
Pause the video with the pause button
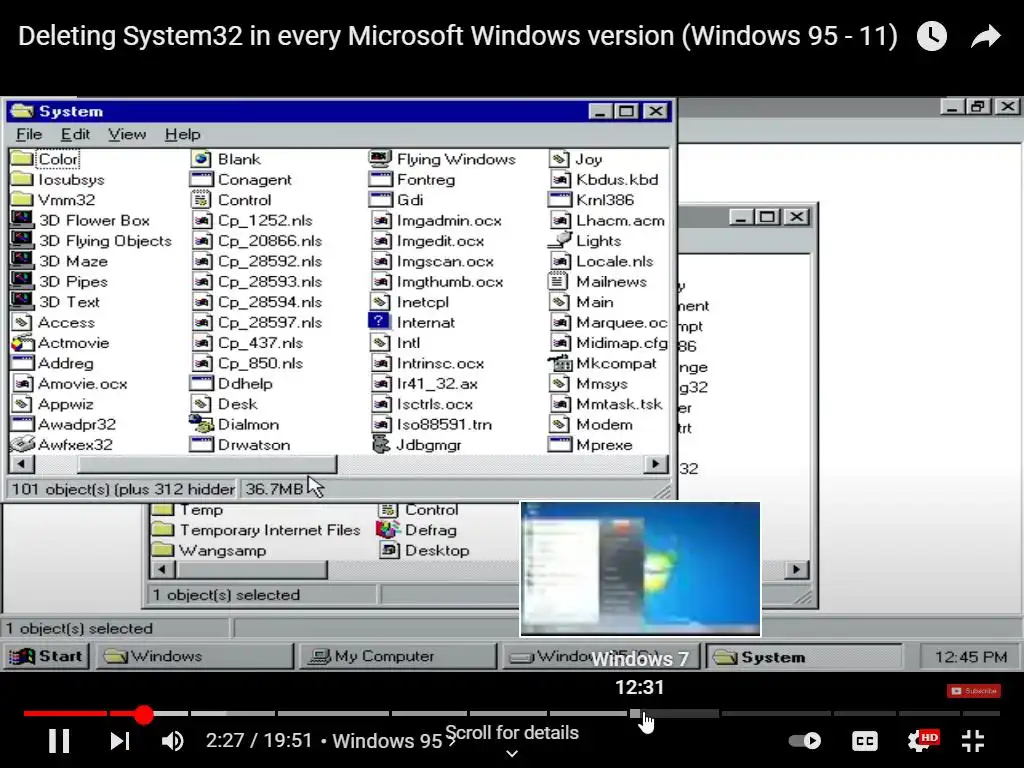(59, 741)
